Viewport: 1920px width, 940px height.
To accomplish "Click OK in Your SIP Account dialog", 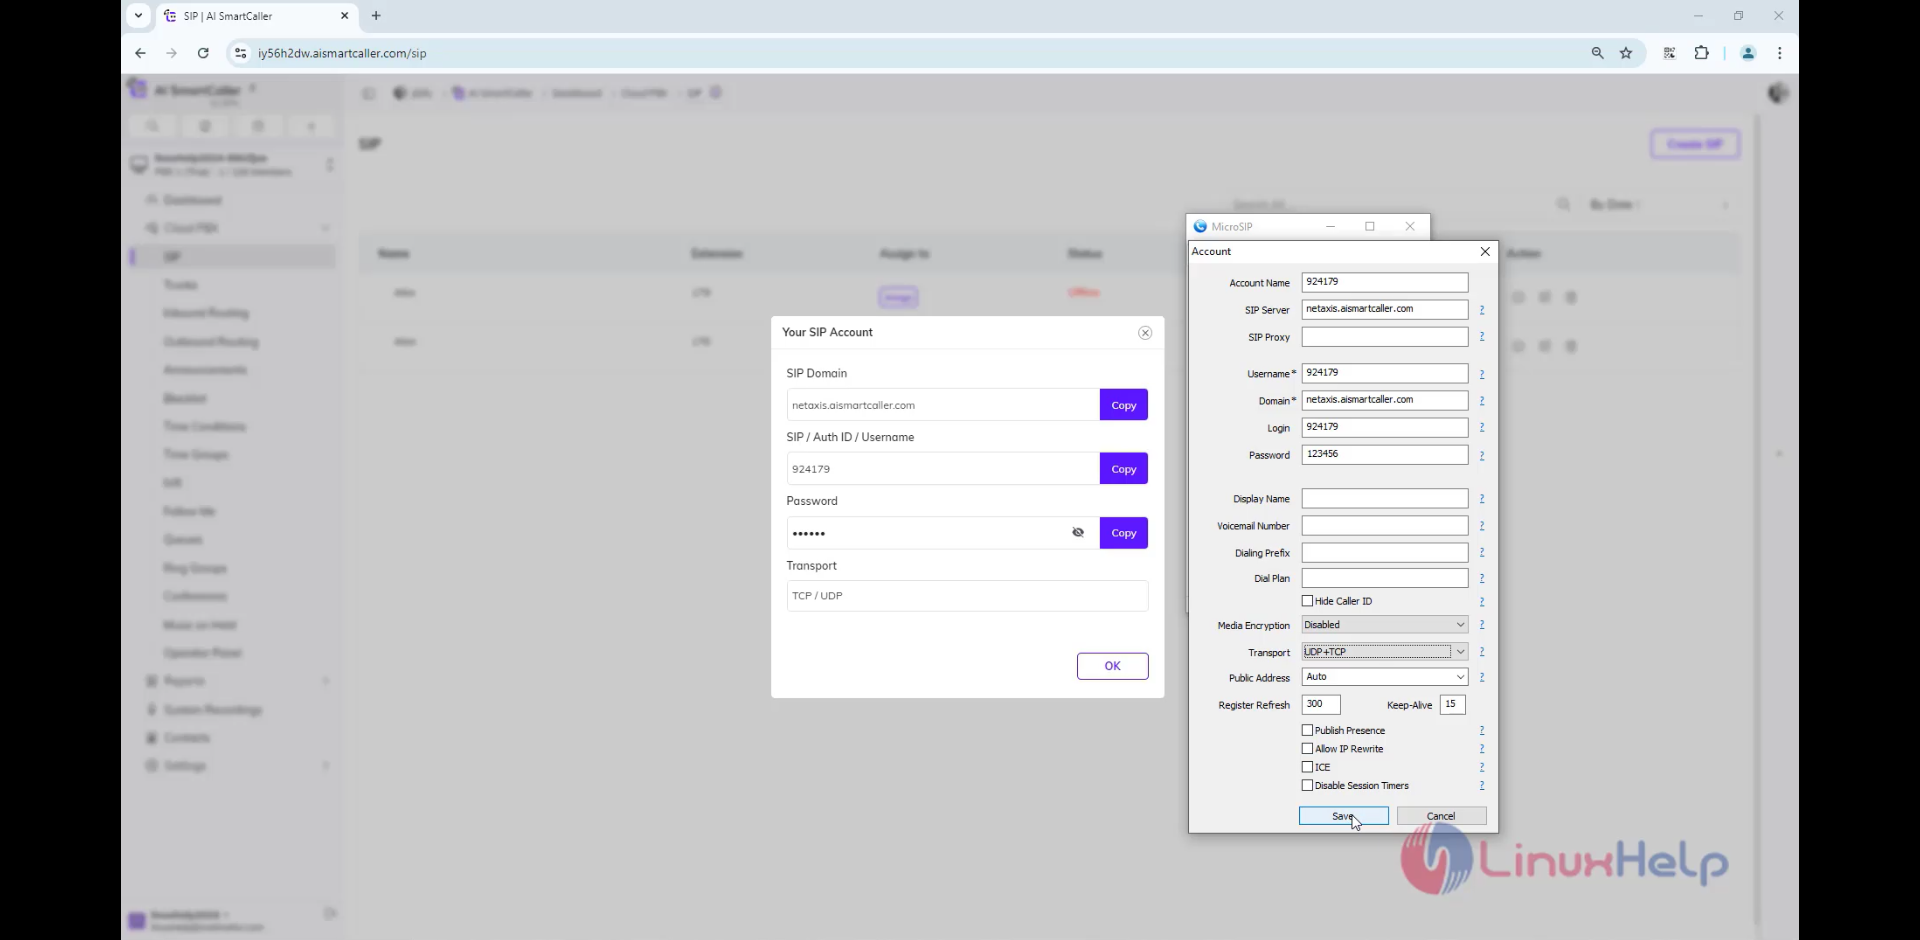I will (1112, 666).
